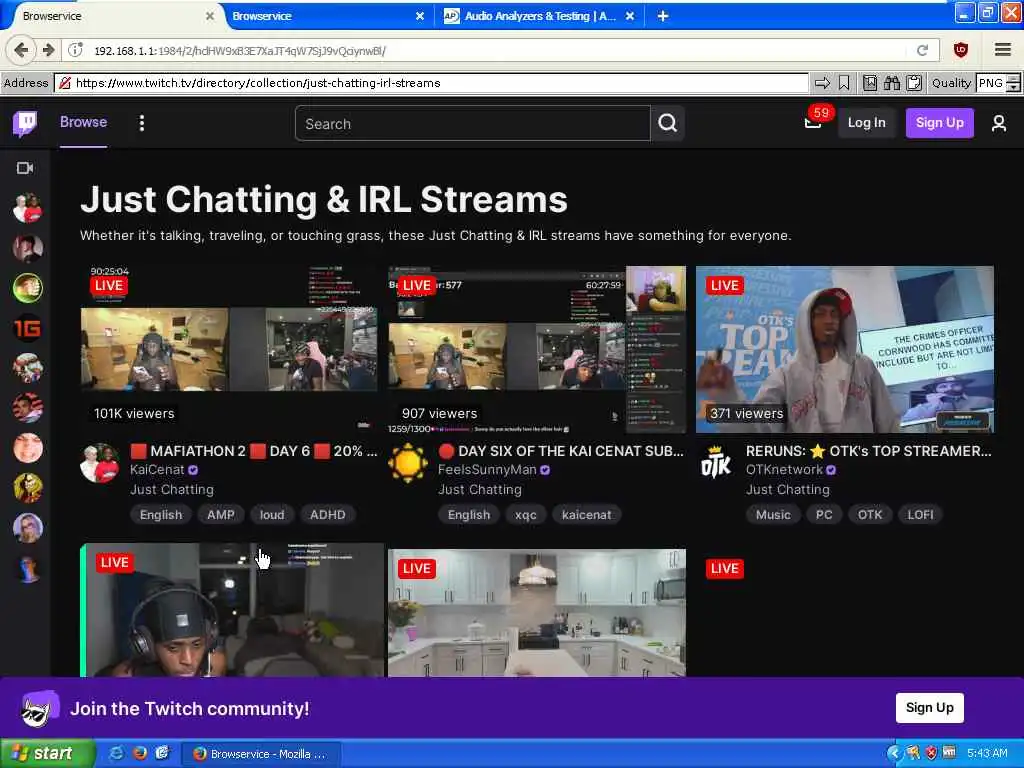Click the bookmarks page icon in Browservice toolbar
The width and height of the screenshot is (1024, 768).
870,83
